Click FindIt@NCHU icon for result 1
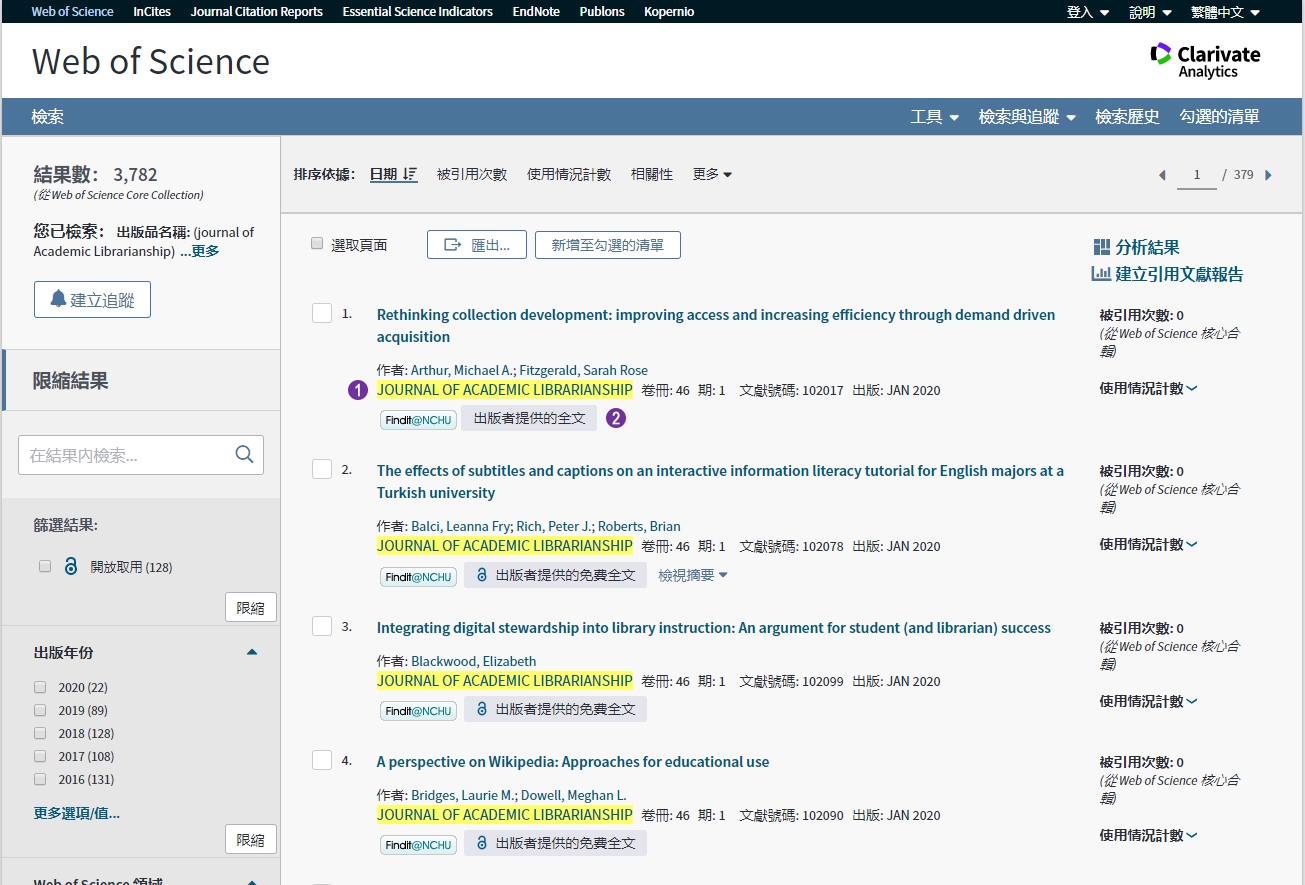This screenshot has height=885, width=1305. 418,420
